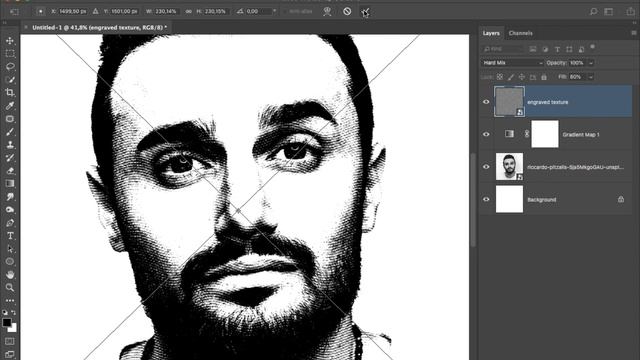Toggle the maintain aspect ratio link
The height and width of the screenshot is (360, 640).
[x=188, y=11]
